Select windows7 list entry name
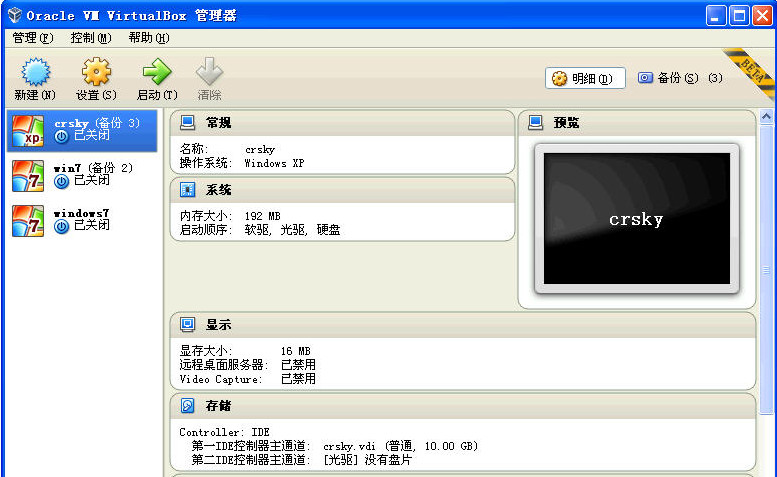 (x=81, y=213)
